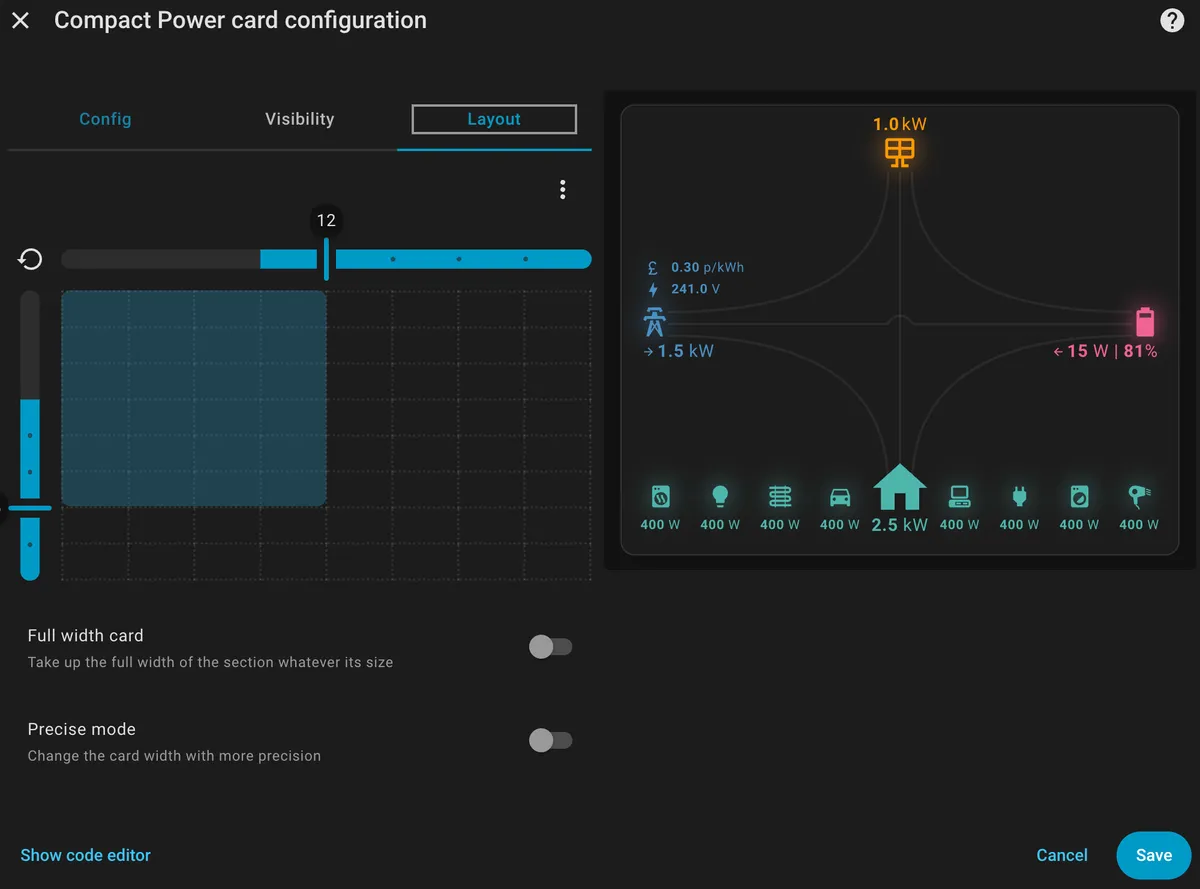Reset grid size with the reset icon
Image resolution: width=1200 pixels, height=889 pixels.
point(31,260)
